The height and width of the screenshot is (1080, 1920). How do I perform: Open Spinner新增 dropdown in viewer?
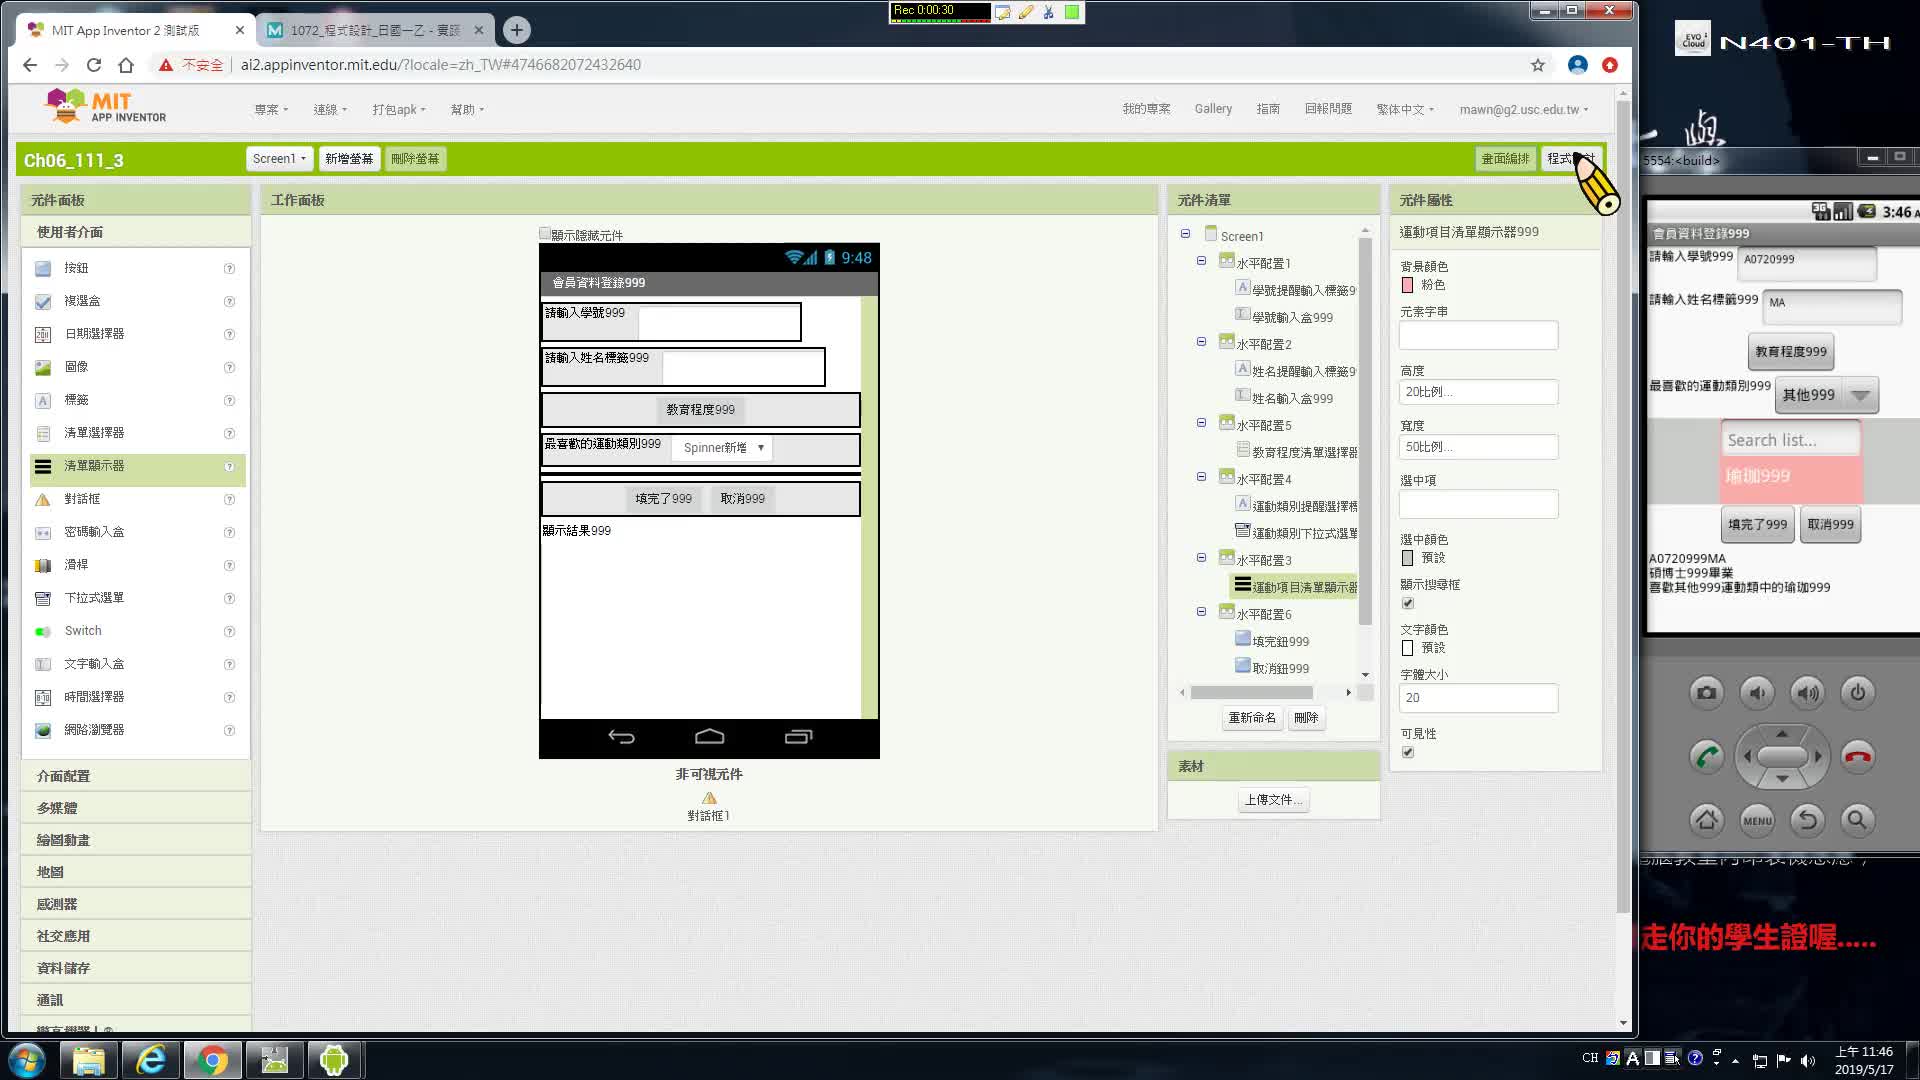[x=724, y=448]
